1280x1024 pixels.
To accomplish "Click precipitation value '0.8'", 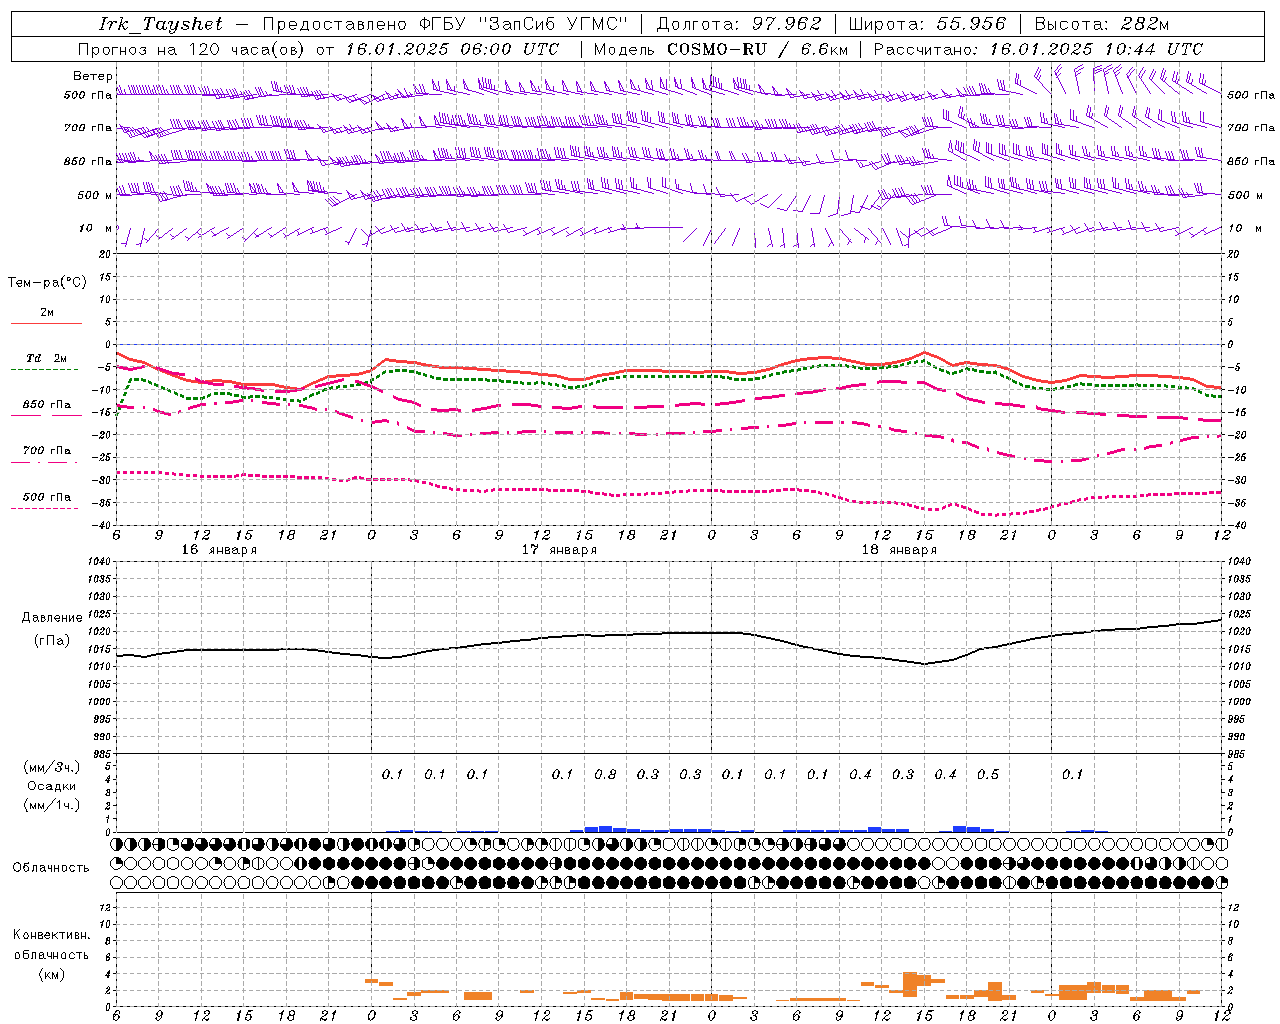I will (605, 775).
